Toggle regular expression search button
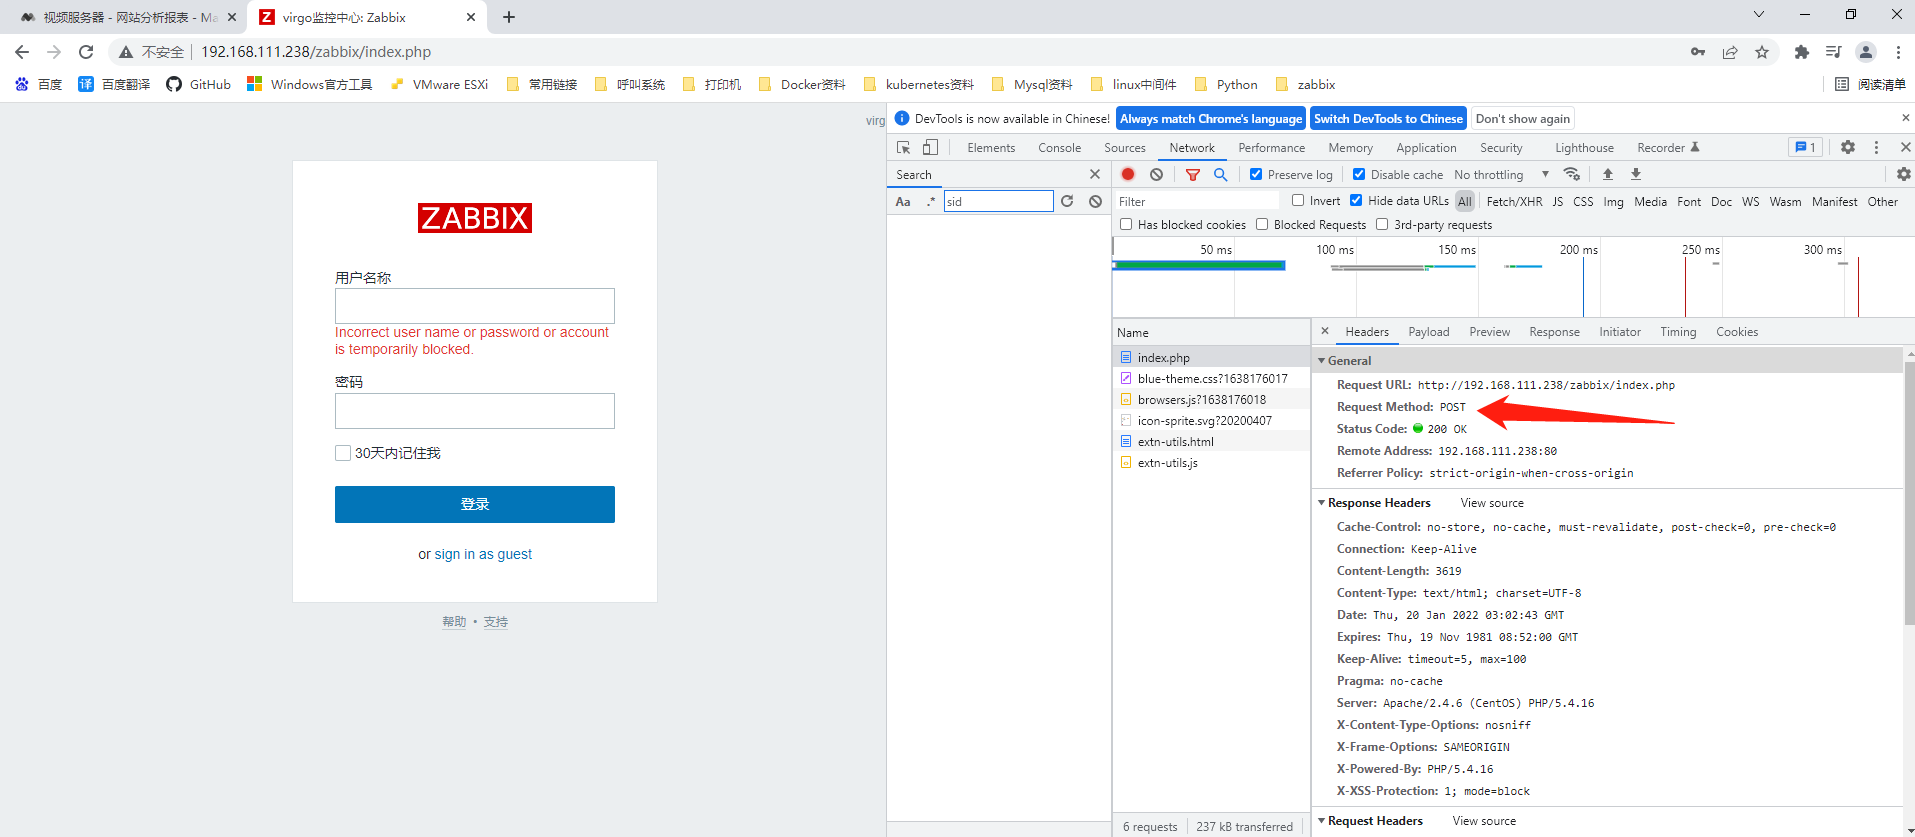The width and height of the screenshot is (1915, 837). 930,201
